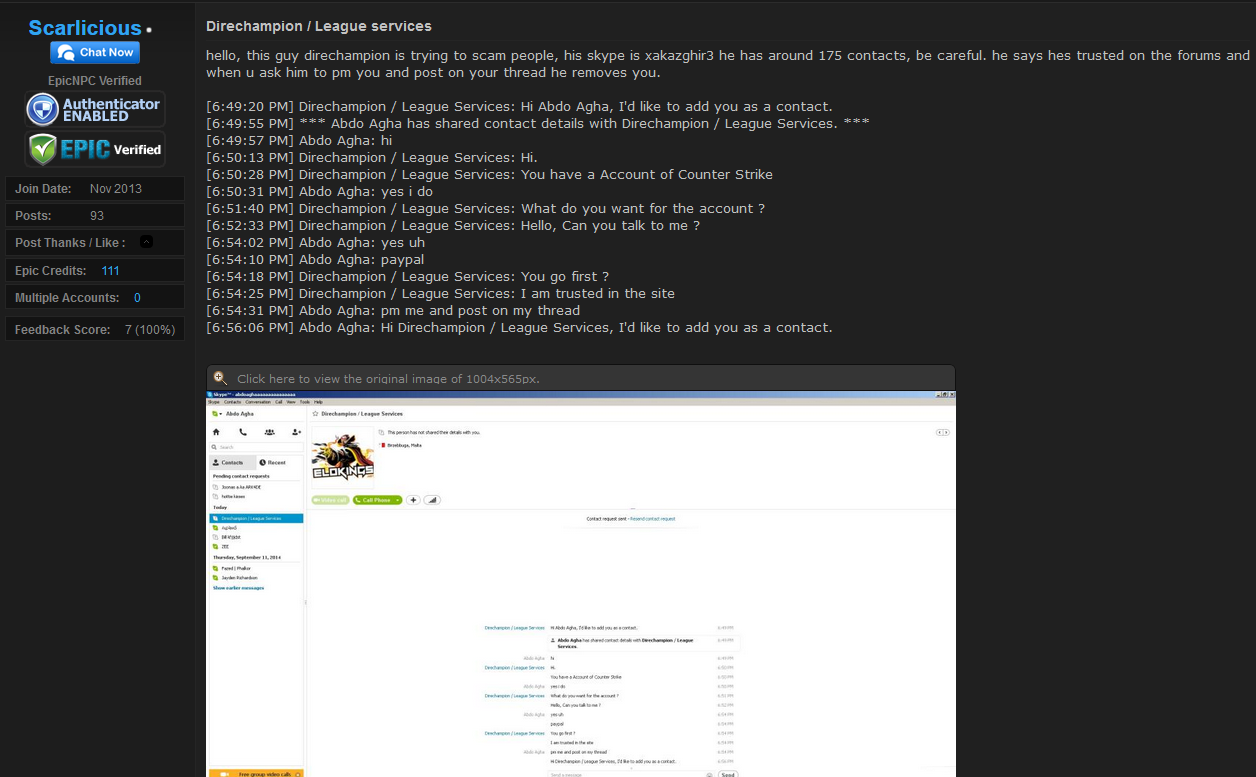Screen dimensions: 1256x777
Task: Open the Call Phone dropdown arrow
Action: pyautogui.click(x=398, y=500)
